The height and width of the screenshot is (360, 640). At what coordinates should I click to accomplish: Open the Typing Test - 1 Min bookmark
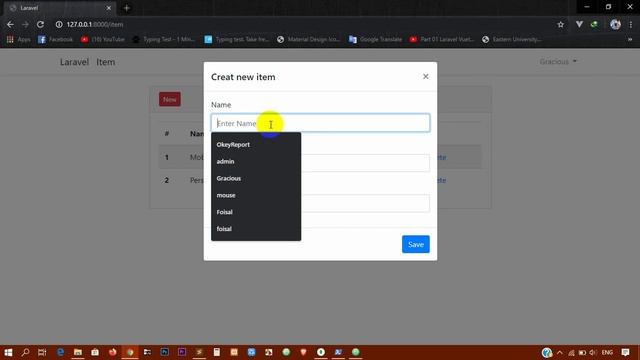[x=164, y=39]
